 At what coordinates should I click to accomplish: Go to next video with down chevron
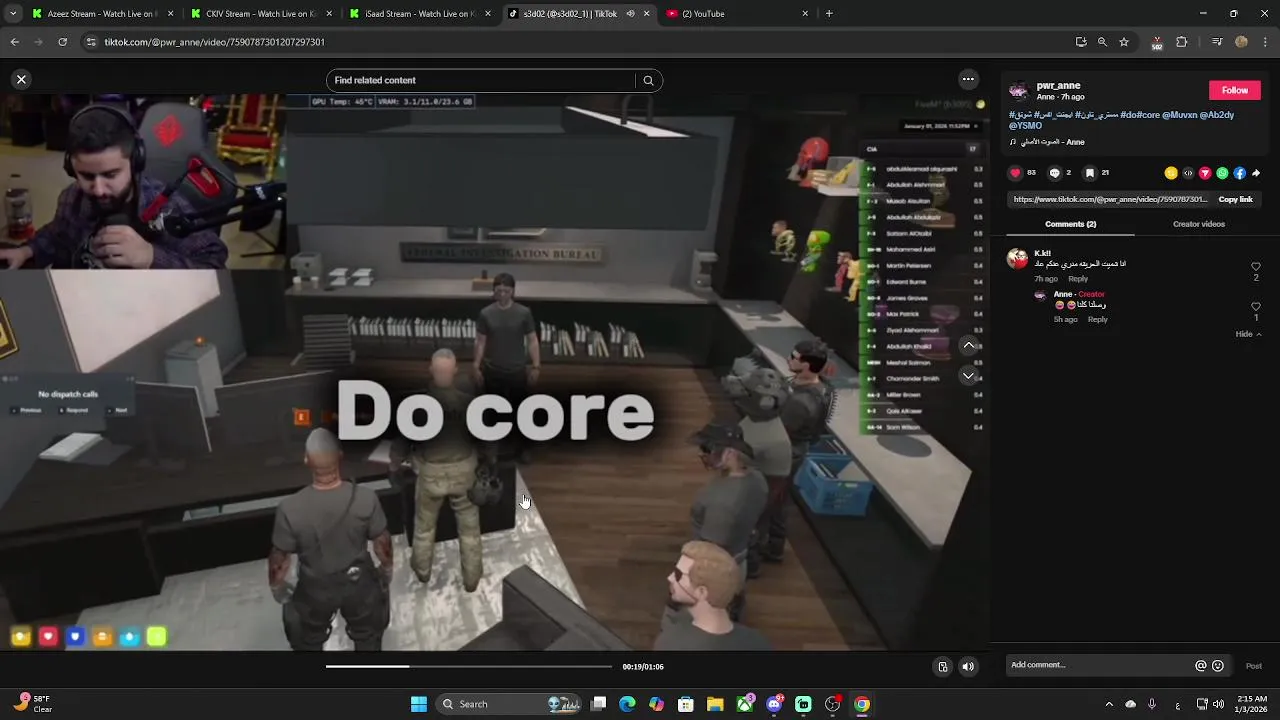tap(968, 376)
